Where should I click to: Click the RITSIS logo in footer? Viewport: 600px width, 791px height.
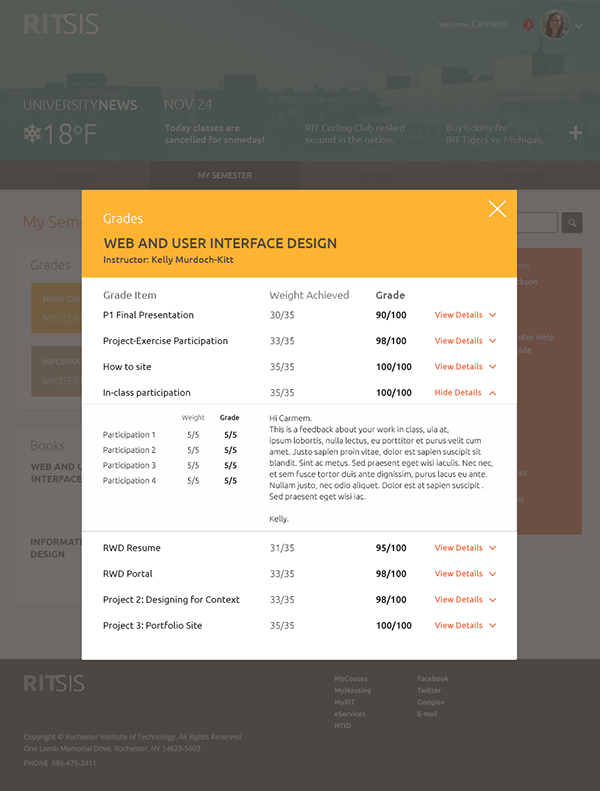coord(54,684)
